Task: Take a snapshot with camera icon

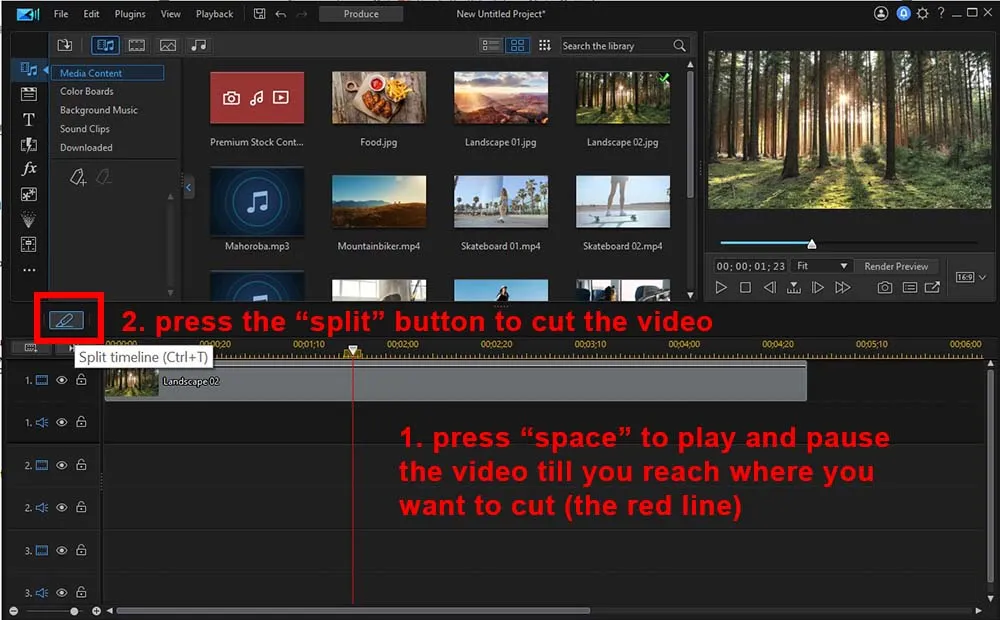Action: [885, 288]
